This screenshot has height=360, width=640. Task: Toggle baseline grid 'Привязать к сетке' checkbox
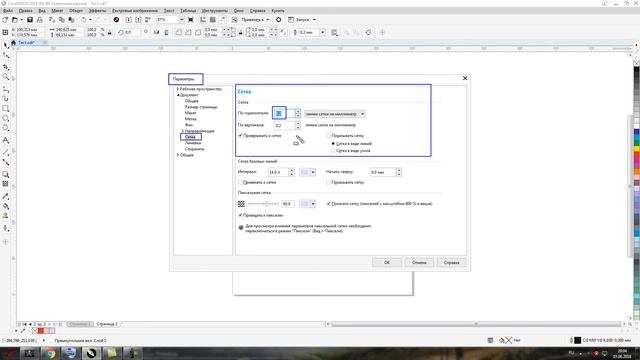click(240, 182)
